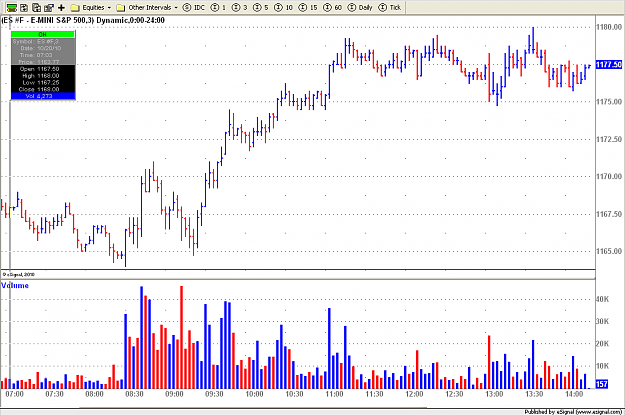This screenshot has height=416, width=625.
Task: Click the 1172.50 price axis label
Action: (609, 139)
